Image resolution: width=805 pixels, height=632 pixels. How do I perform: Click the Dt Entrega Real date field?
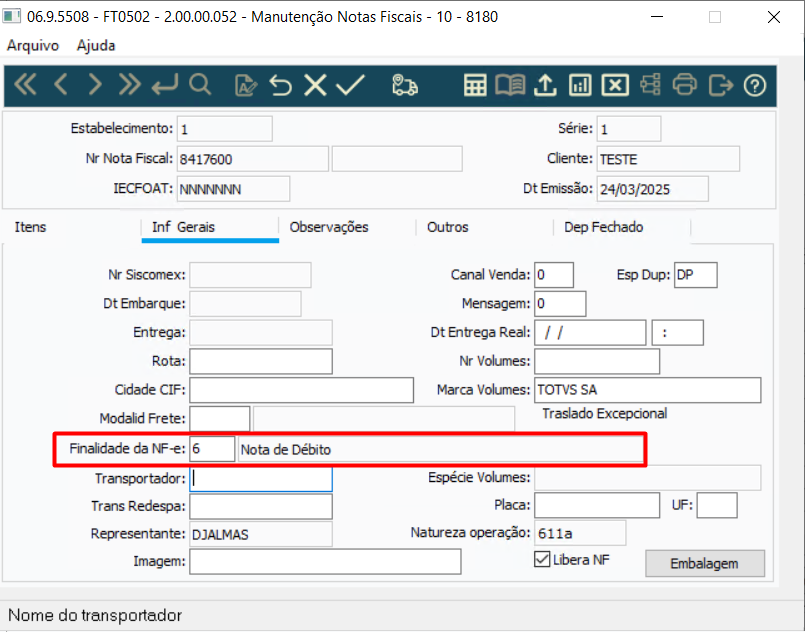tap(590, 333)
